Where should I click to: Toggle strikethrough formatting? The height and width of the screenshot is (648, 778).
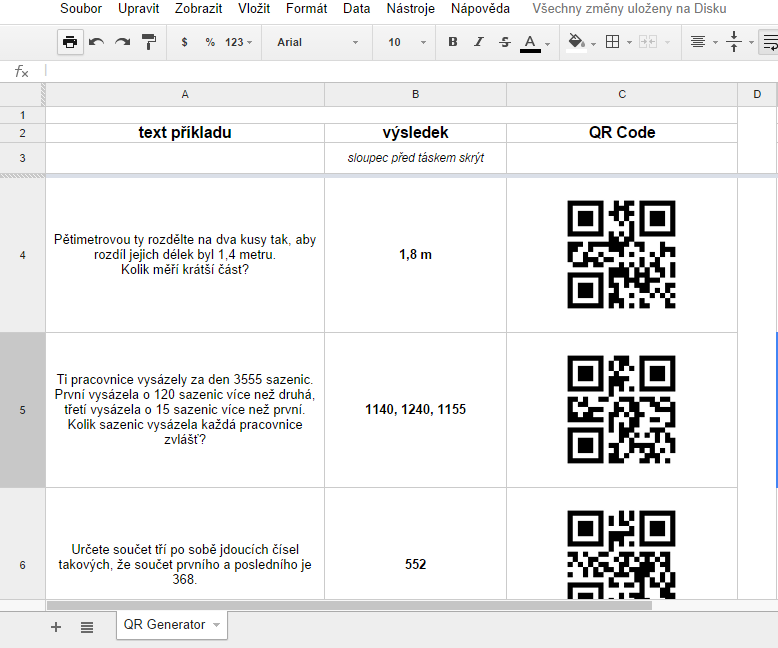[x=505, y=42]
